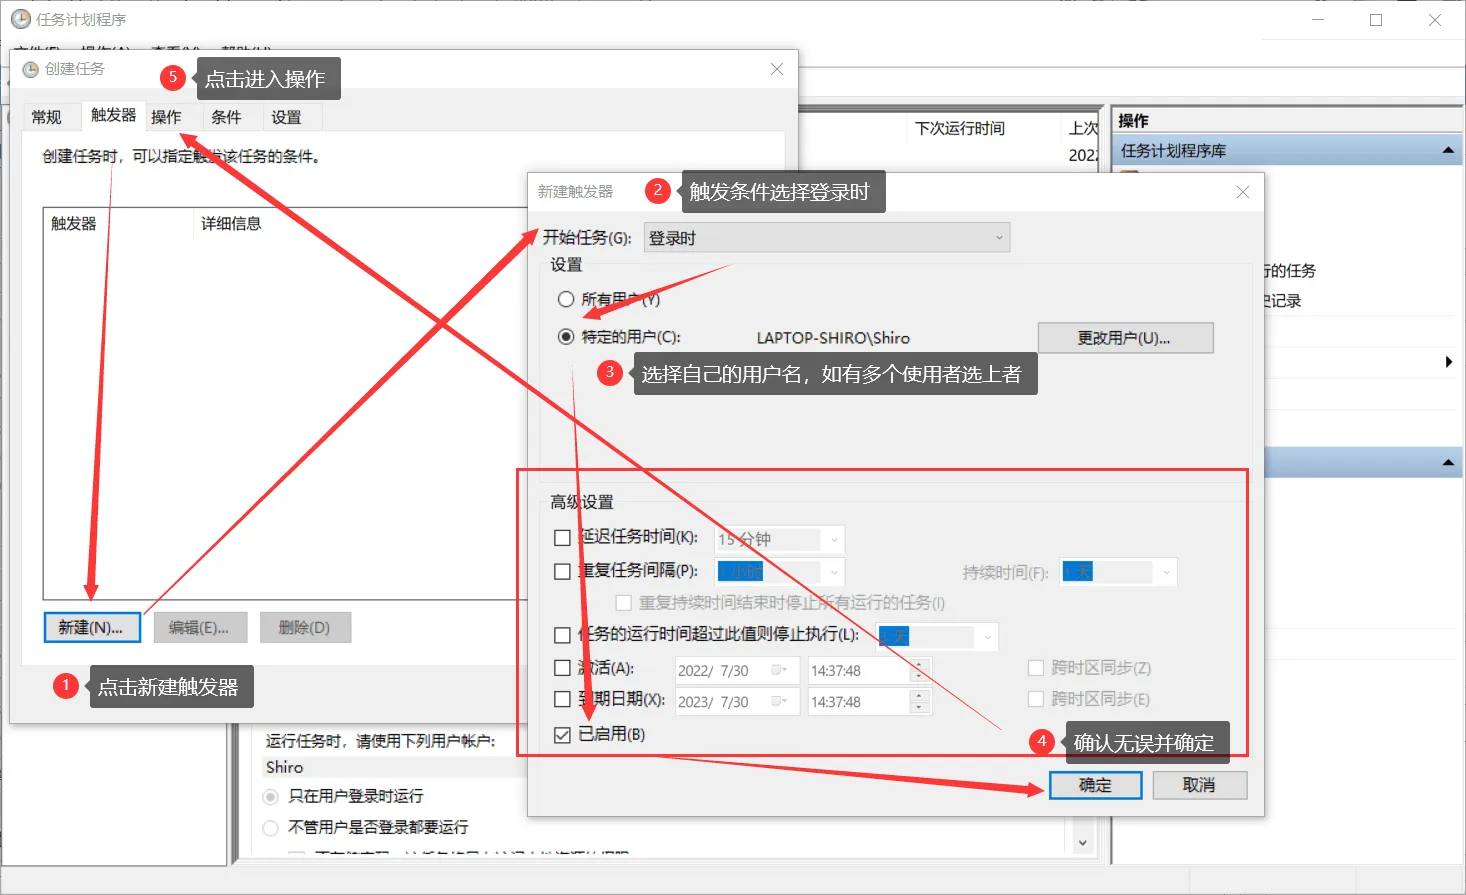Click the Task Scheduler title bar clock icon
This screenshot has width=1466, height=895.
coord(20,19)
